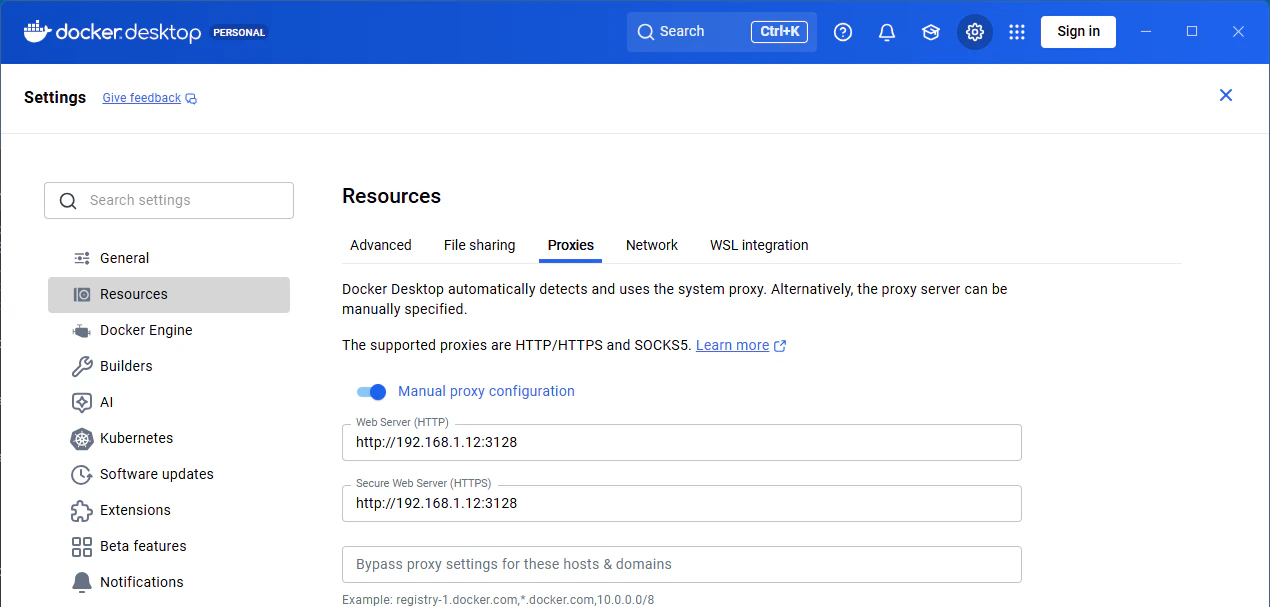The width and height of the screenshot is (1270, 607).
Task: Click the Extensions puzzle piece icon
Action: pos(82,510)
